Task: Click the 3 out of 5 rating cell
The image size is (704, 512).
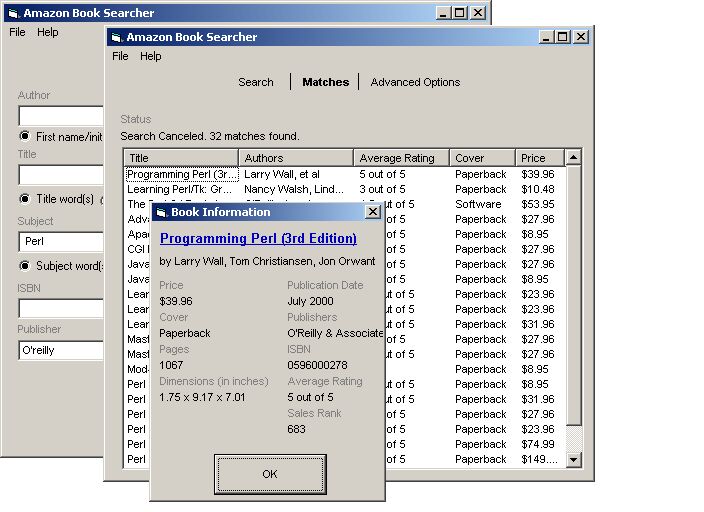Action: click(x=382, y=189)
